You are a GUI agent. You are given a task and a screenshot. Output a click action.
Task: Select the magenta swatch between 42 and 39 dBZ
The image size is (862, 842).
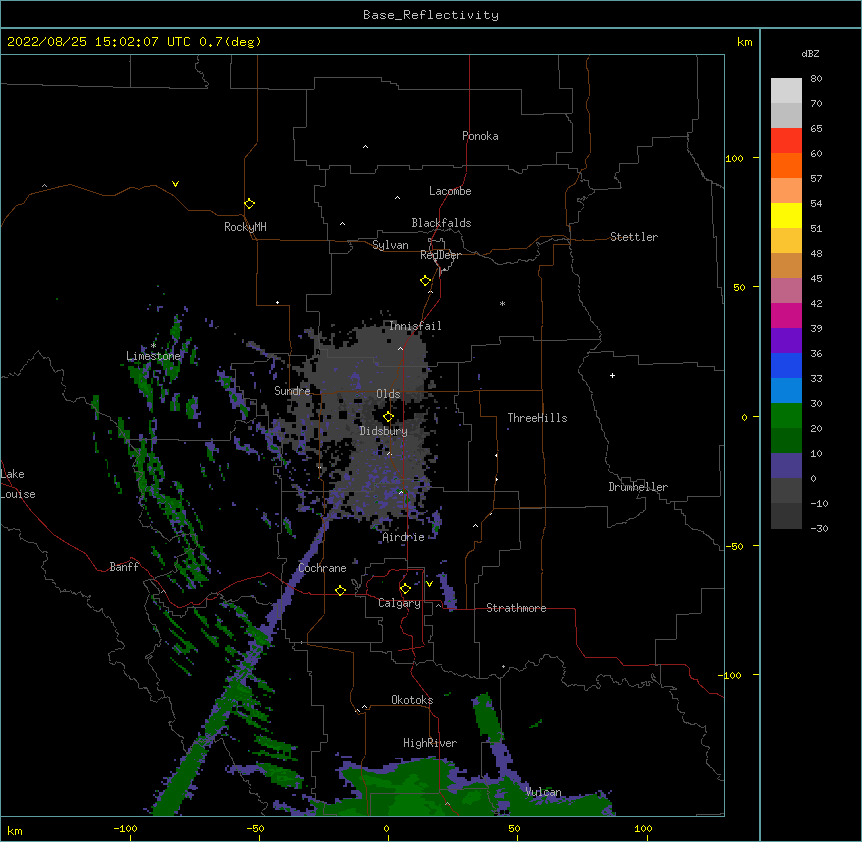coord(786,315)
